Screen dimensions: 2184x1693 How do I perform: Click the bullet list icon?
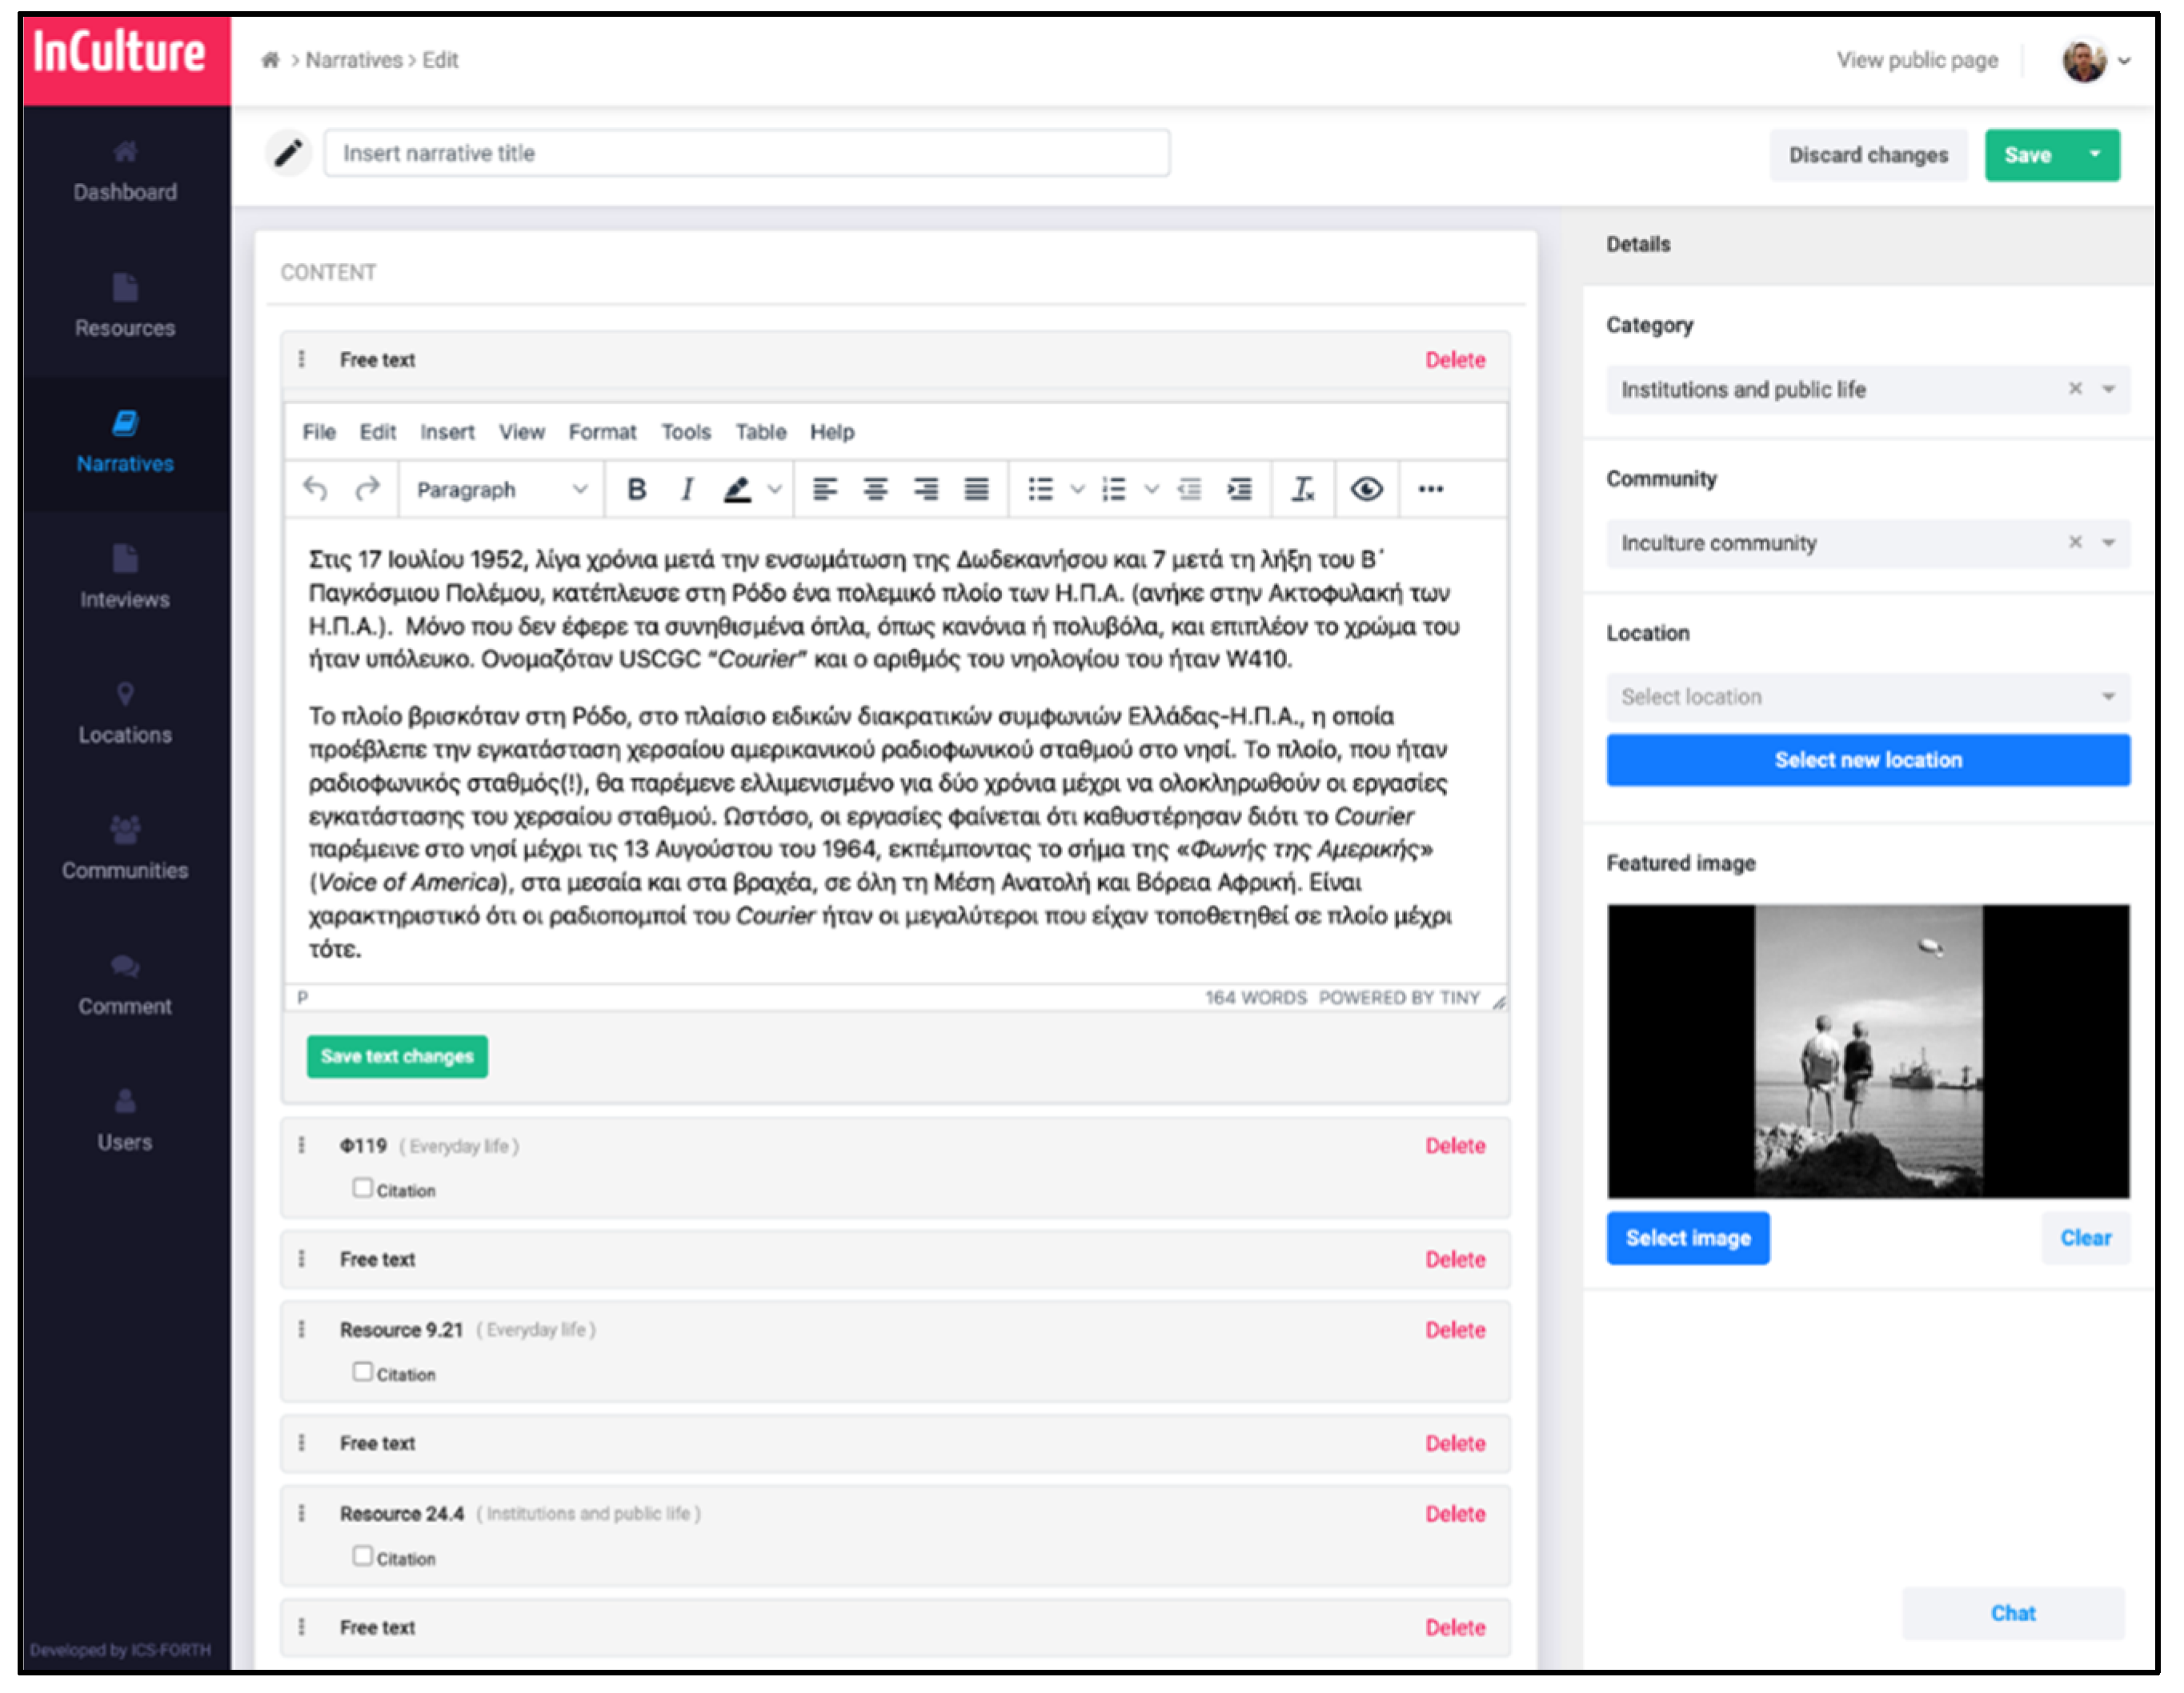tap(1040, 490)
